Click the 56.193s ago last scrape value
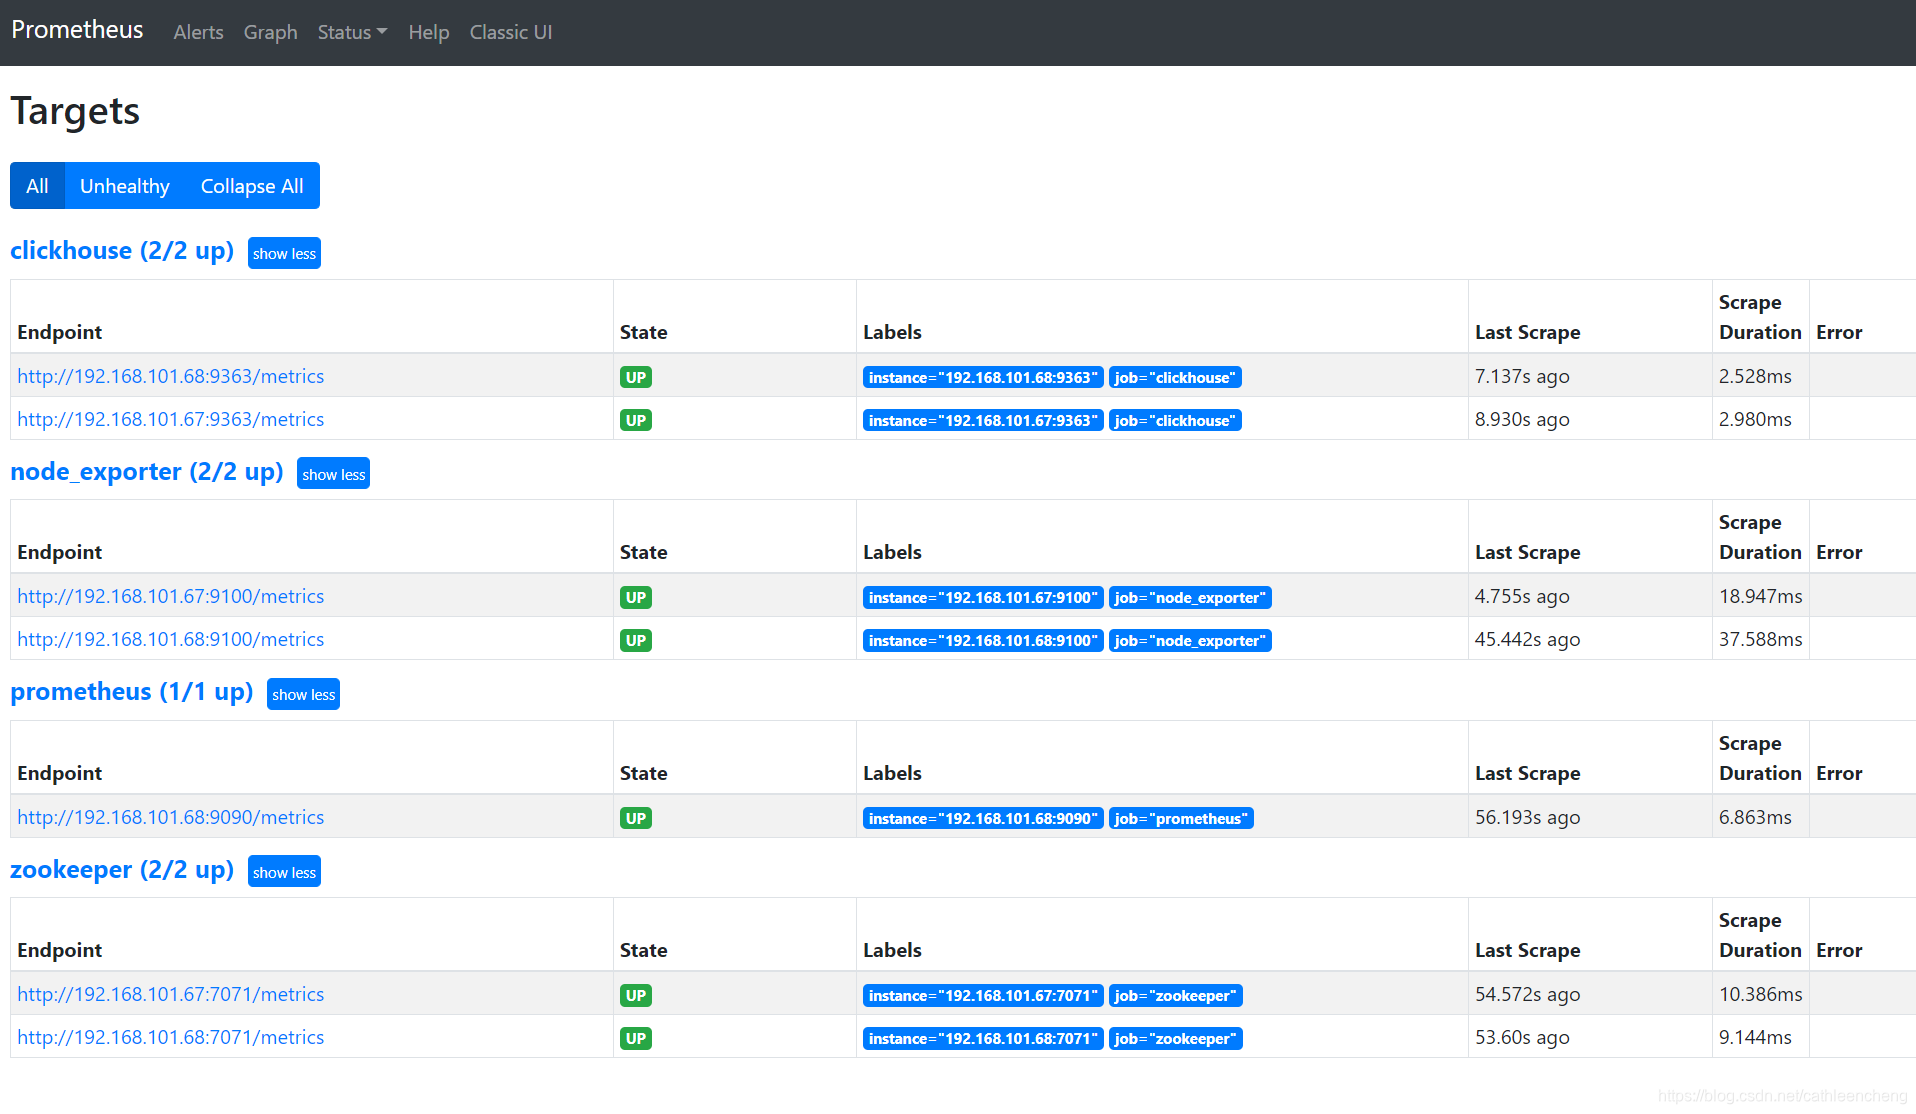1916x1114 pixels. click(1527, 817)
